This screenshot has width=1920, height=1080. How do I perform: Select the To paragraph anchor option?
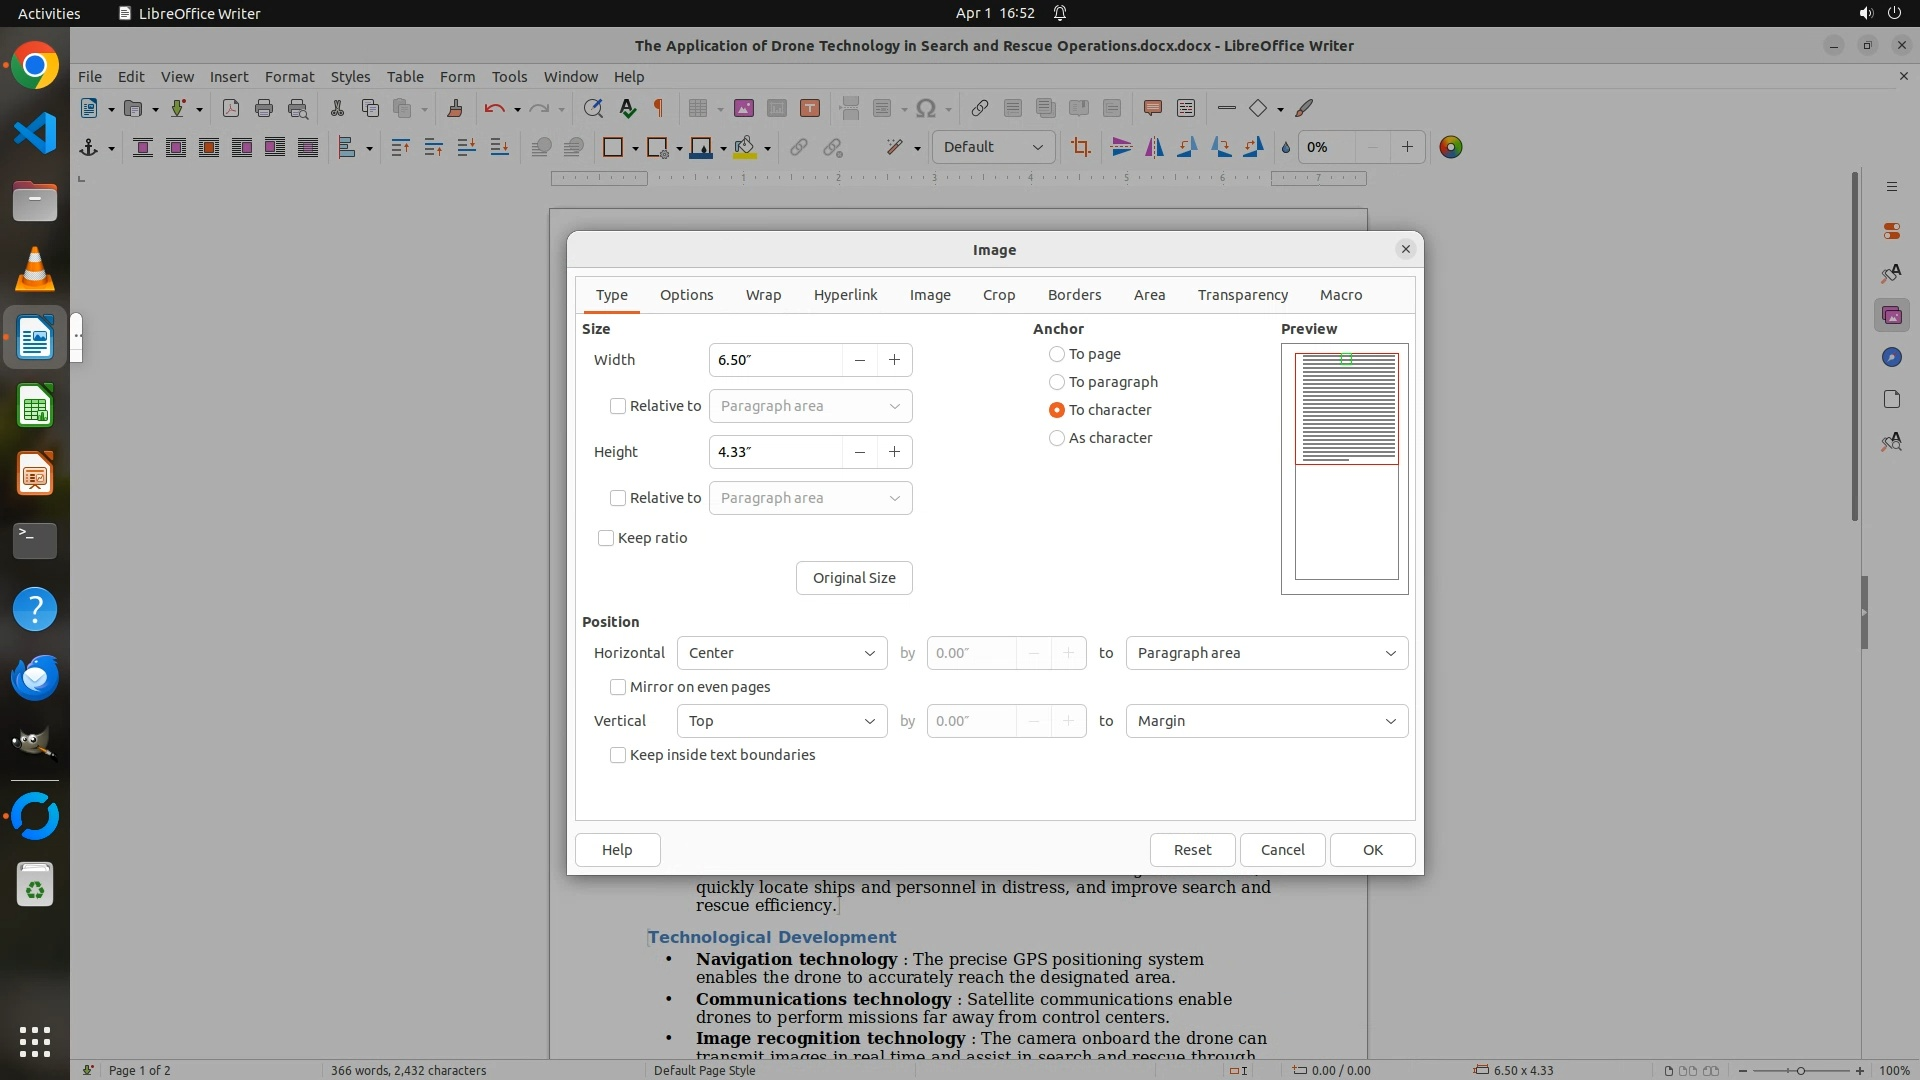click(x=1057, y=382)
